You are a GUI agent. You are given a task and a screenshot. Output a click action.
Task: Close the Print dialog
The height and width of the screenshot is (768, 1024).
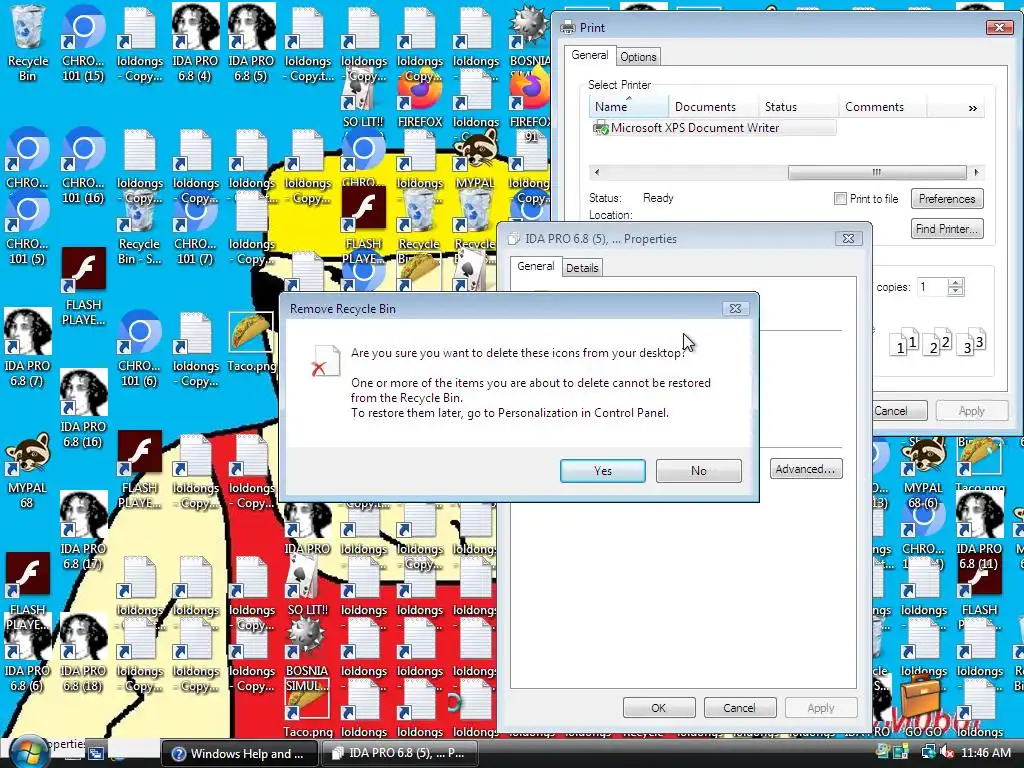pos(999,27)
